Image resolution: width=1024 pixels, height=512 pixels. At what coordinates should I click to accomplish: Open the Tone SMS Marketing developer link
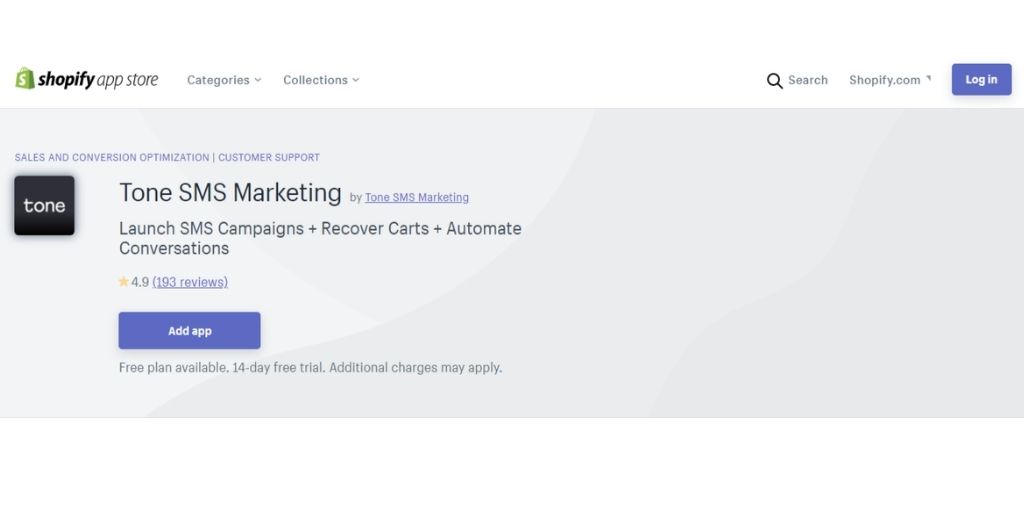tap(417, 197)
